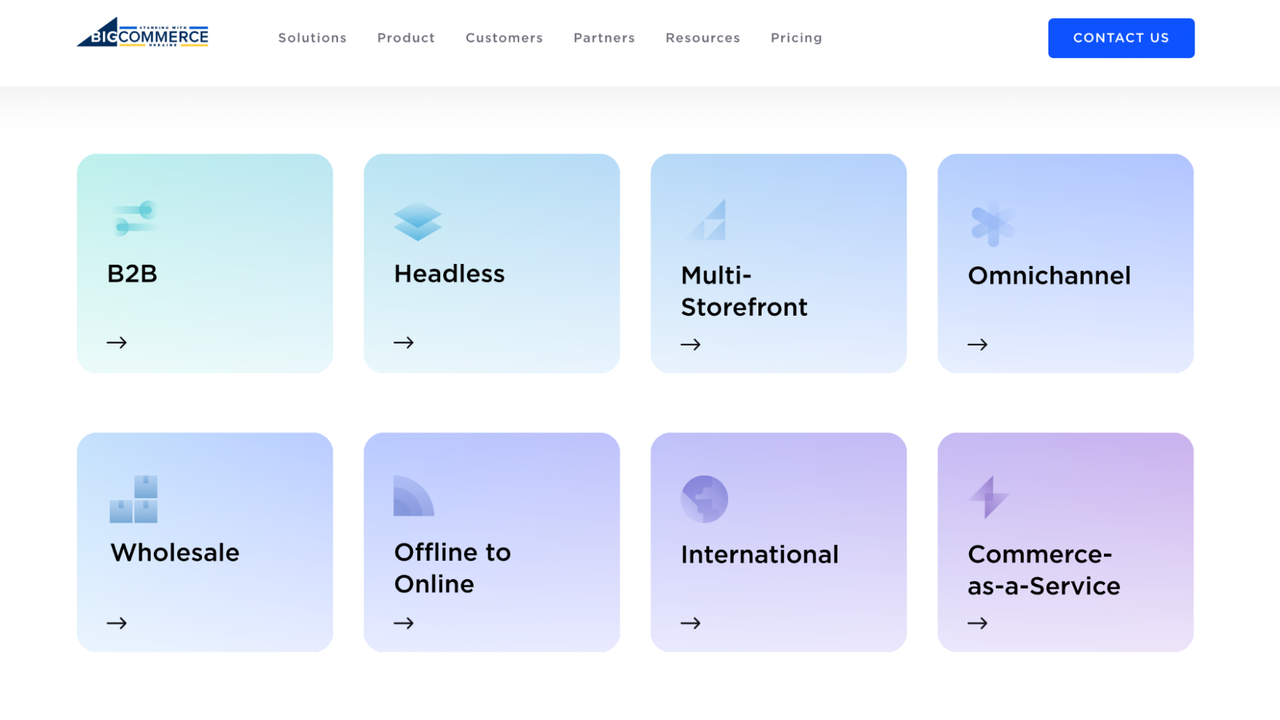Open the B2B card arrow link
Screen dimensions: 1280x720
coord(116,342)
